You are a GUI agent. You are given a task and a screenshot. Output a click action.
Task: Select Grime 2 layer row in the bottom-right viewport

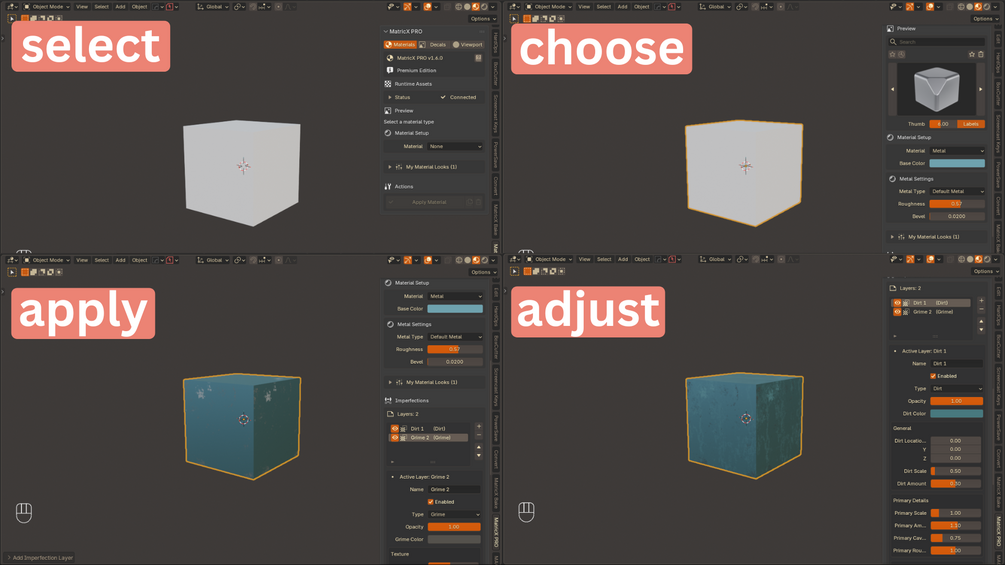(931, 312)
